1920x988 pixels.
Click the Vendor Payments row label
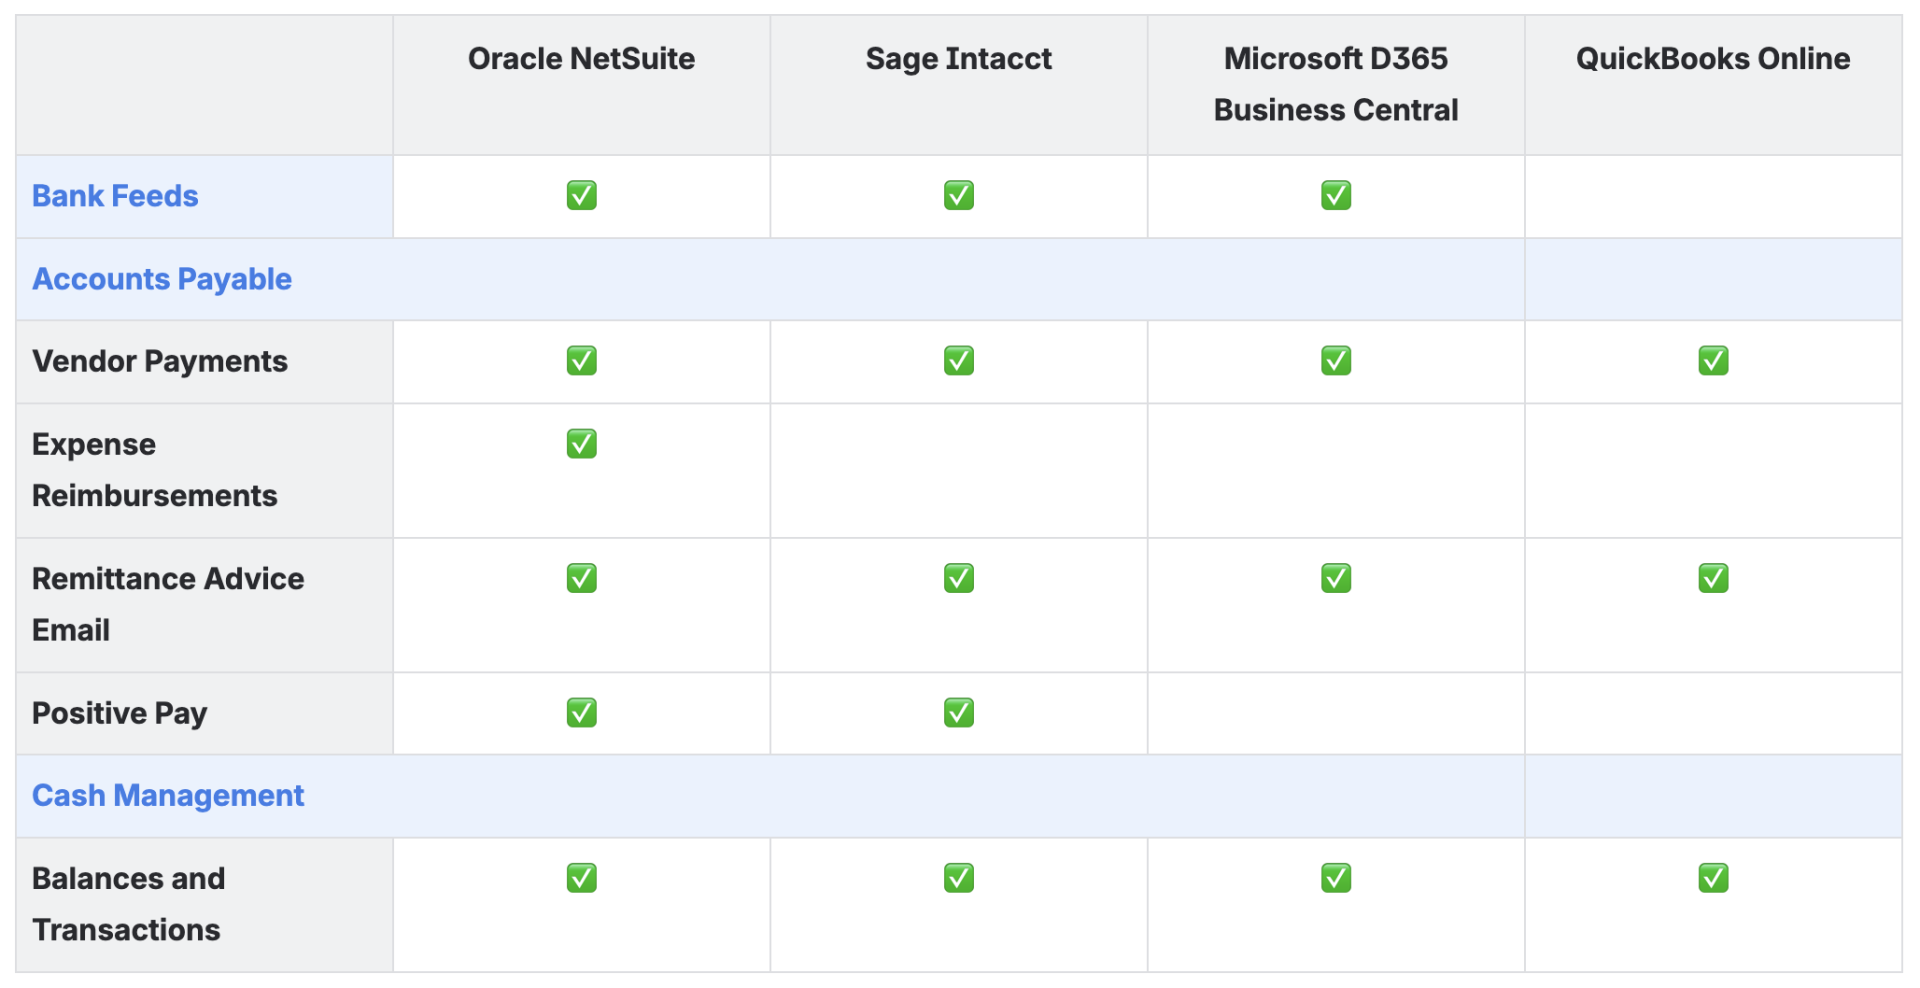tap(160, 361)
